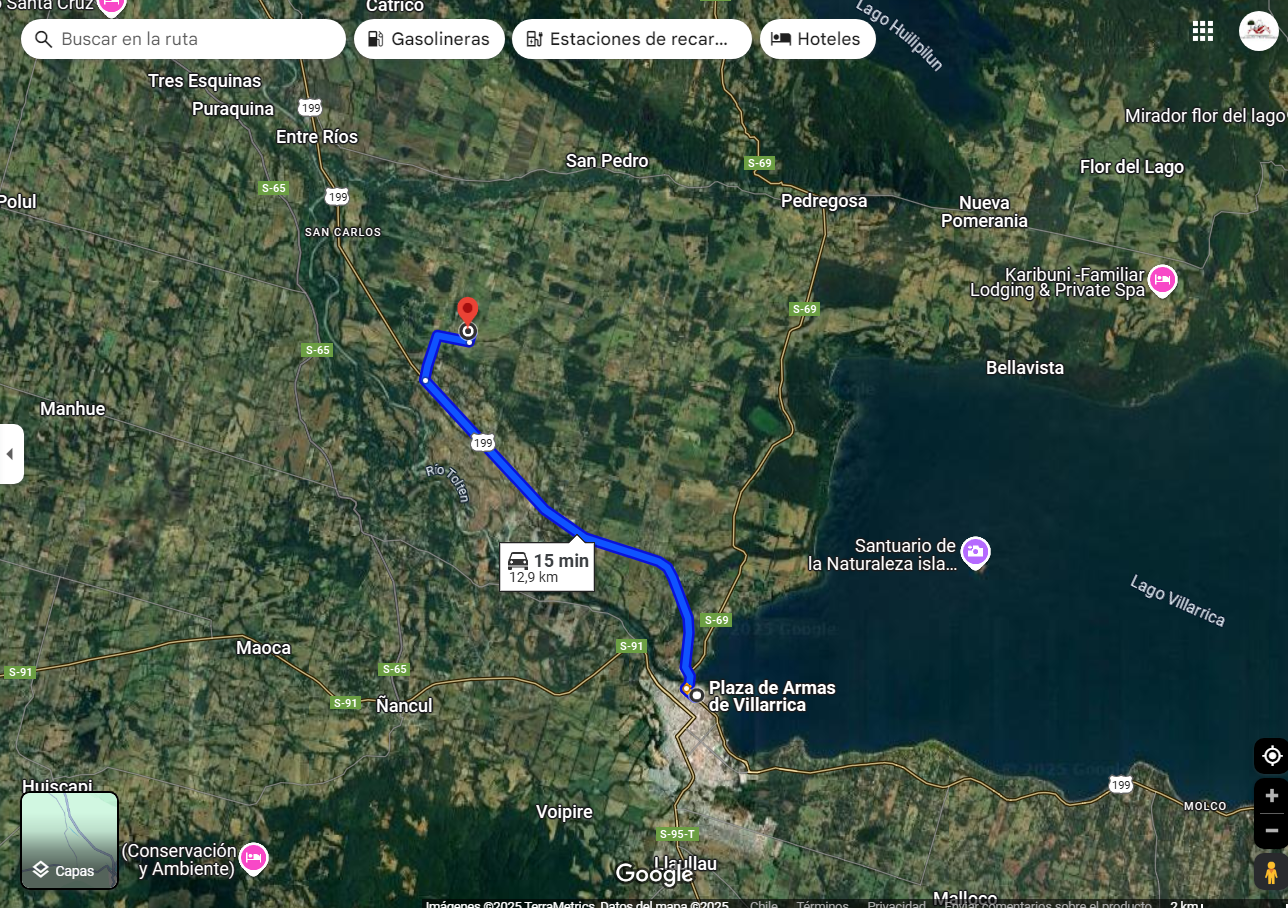Viewport: 1288px width, 908px height.
Task: Open the Karibuni Familiar Lodging hotel marker
Action: [x=1161, y=280]
